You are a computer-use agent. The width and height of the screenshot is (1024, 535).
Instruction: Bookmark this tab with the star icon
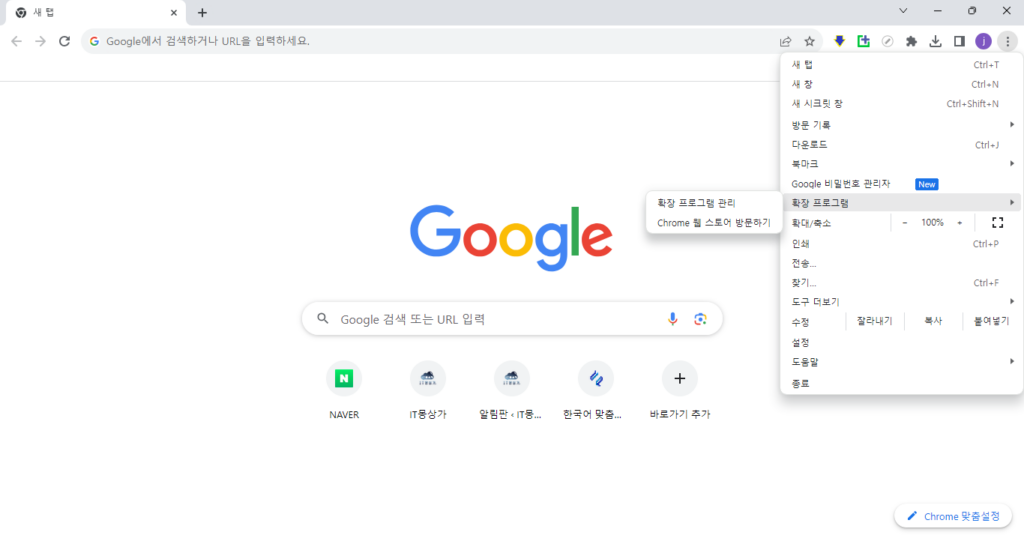click(x=810, y=41)
